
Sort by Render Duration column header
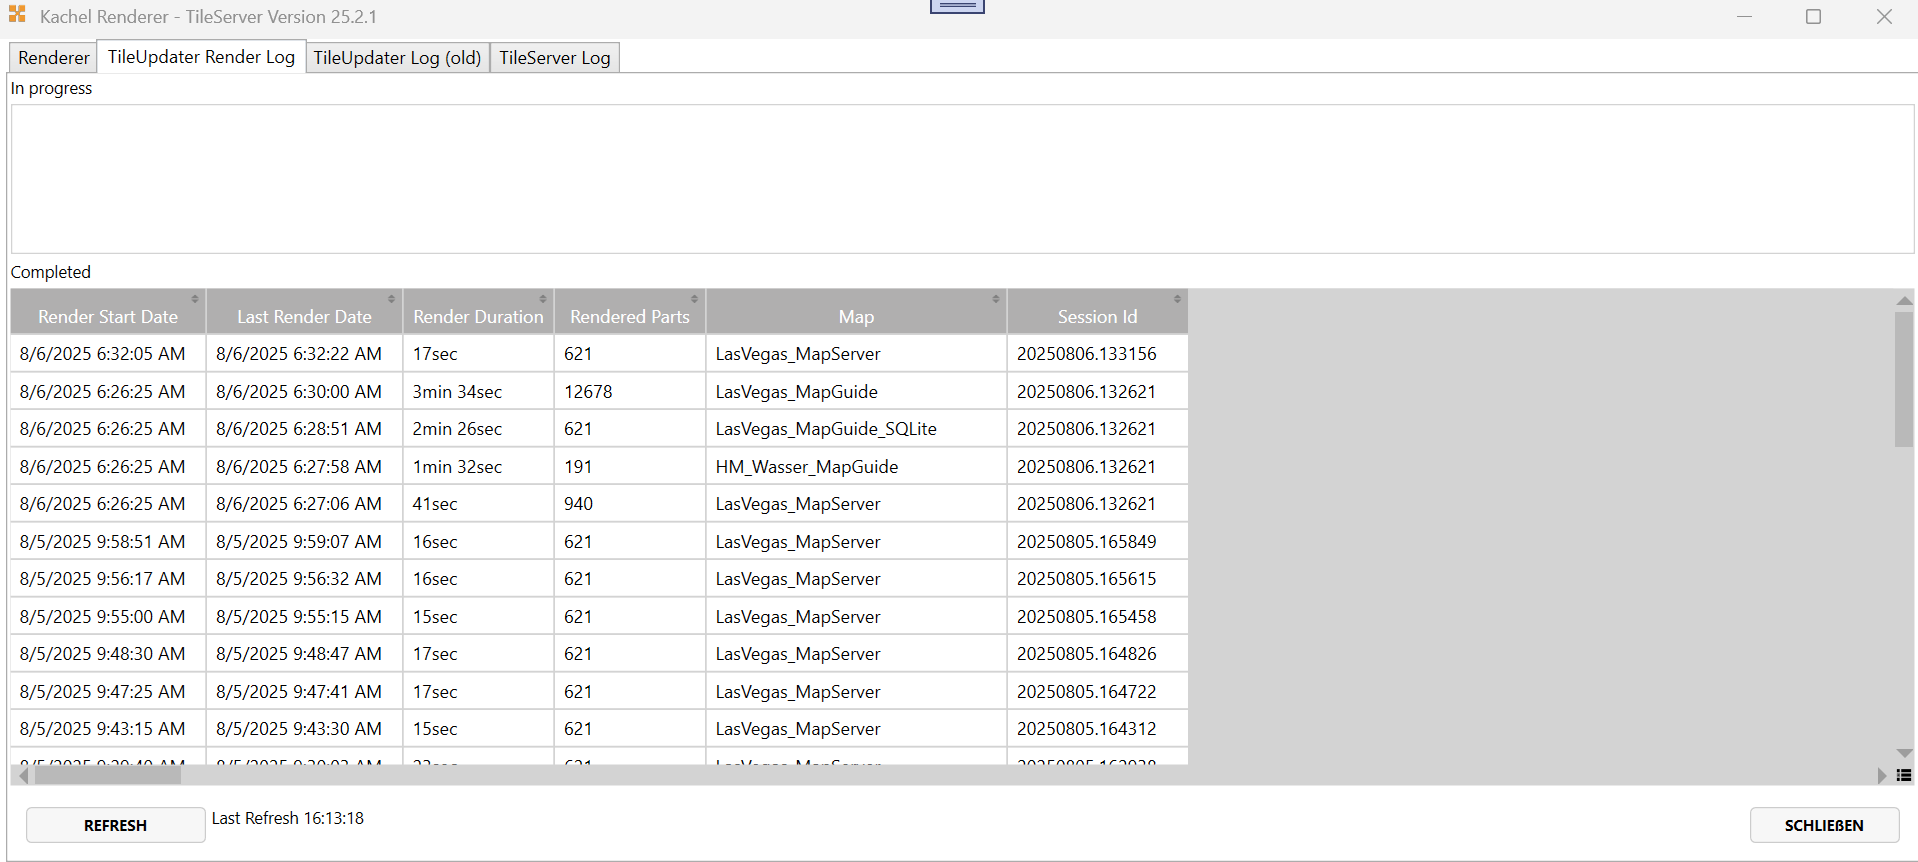[x=478, y=312]
